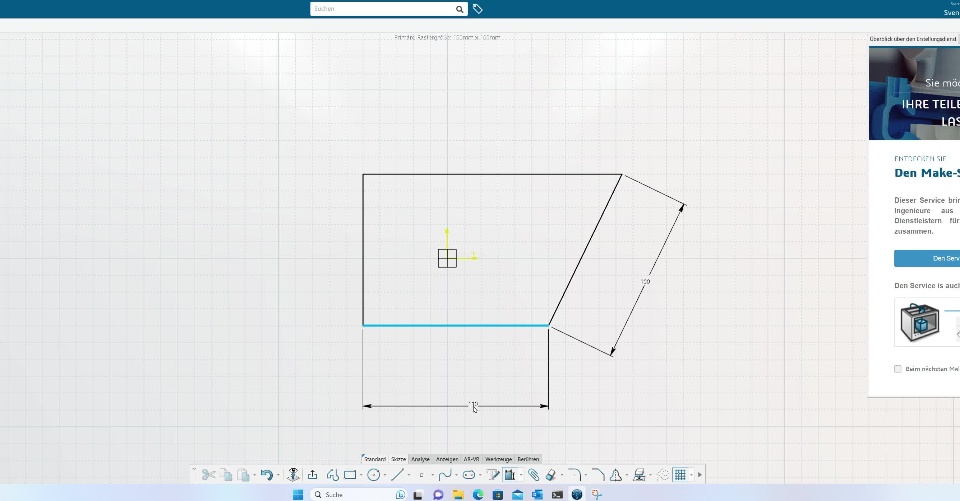Image resolution: width=960 pixels, height=501 pixels.
Task: Click the Copy icon in the toolbar
Action: [226, 475]
